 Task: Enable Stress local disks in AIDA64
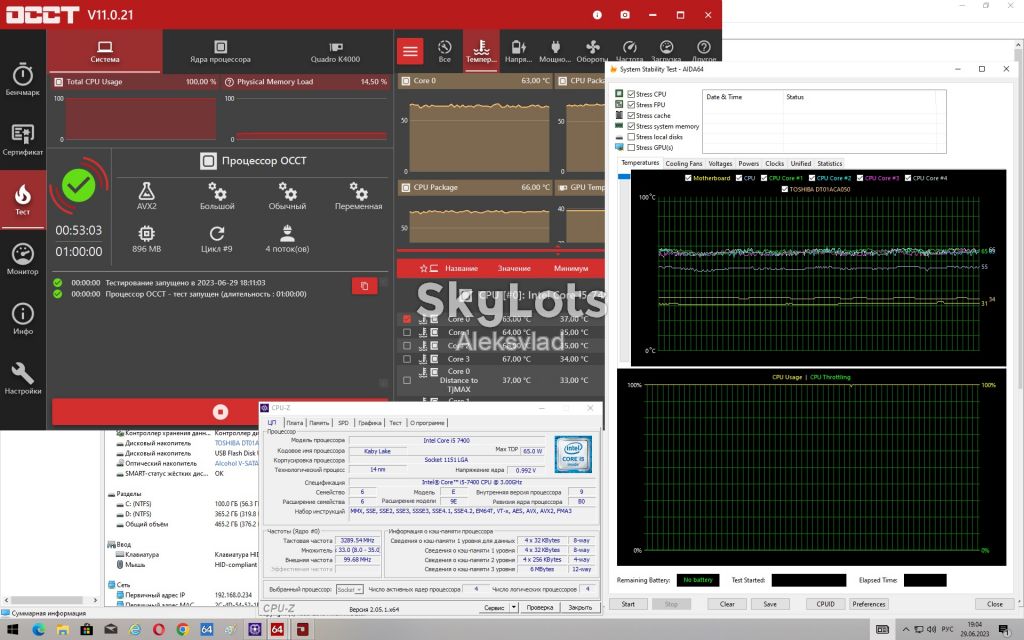pyautogui.click(x=631, y=137)
